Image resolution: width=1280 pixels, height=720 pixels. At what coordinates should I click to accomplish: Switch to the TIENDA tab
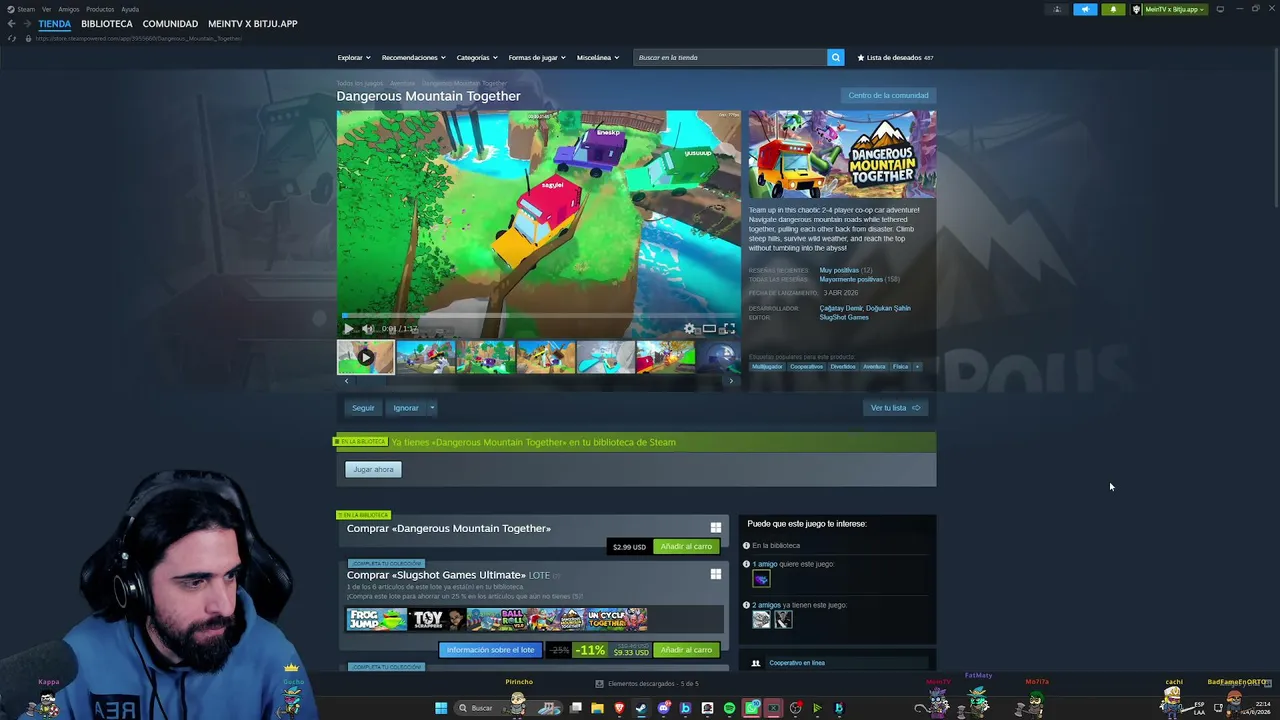click(x=55, y=23)
